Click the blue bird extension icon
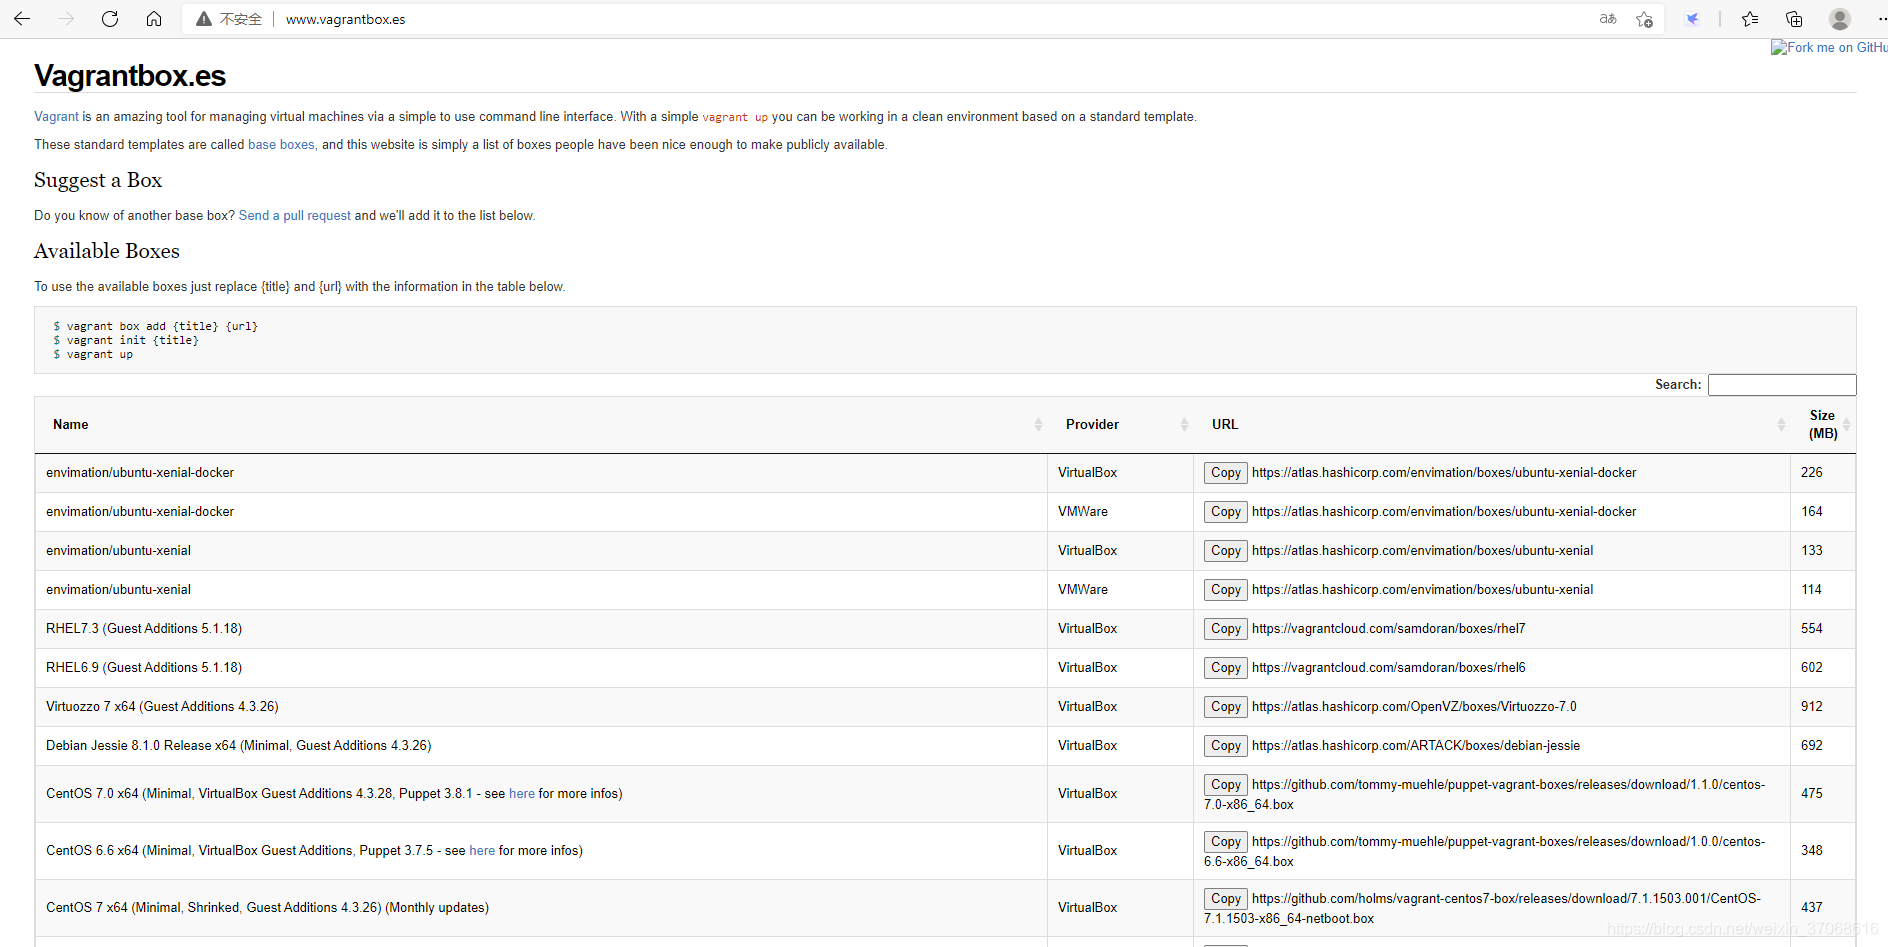 pyautogui.click(x=1692, y=19)
